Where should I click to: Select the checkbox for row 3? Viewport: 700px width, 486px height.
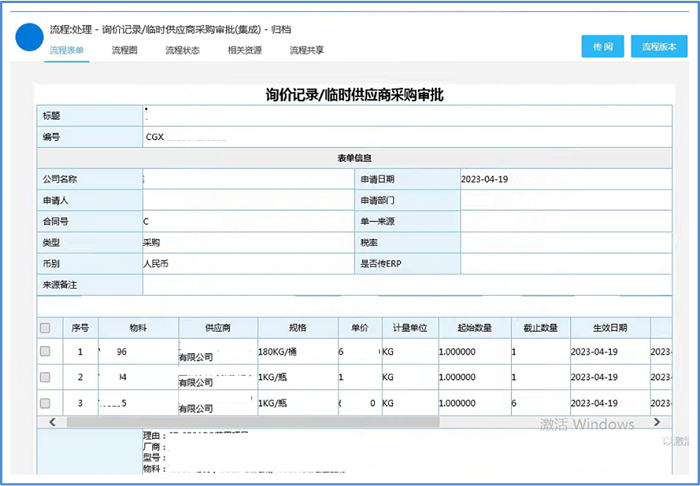(45, 402)
